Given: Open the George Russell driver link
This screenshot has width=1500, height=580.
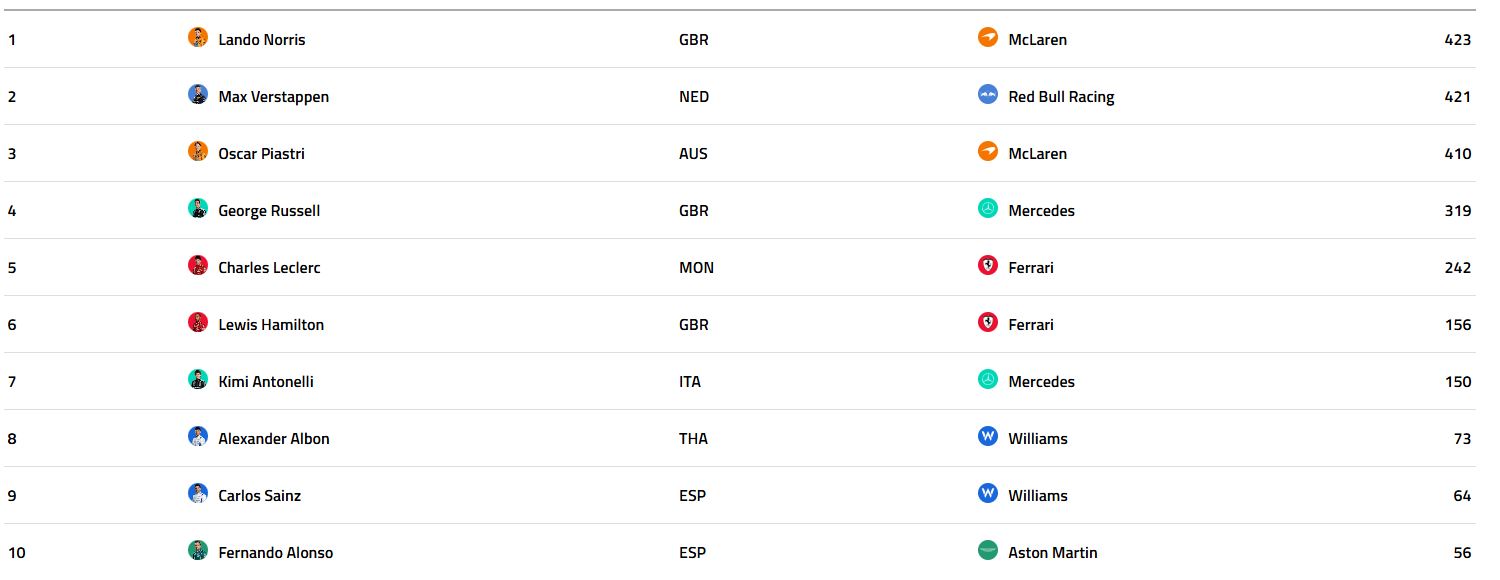Looking at the screenshot, I should pos(269,211).
